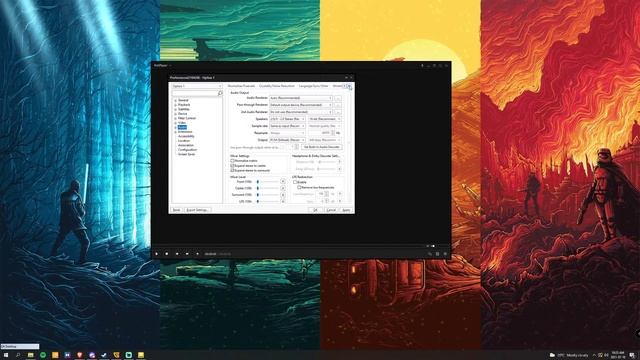The width and height of the screenshot is (640, 360).
Task: Expand the Playback tree node
Action: point(176,104)
